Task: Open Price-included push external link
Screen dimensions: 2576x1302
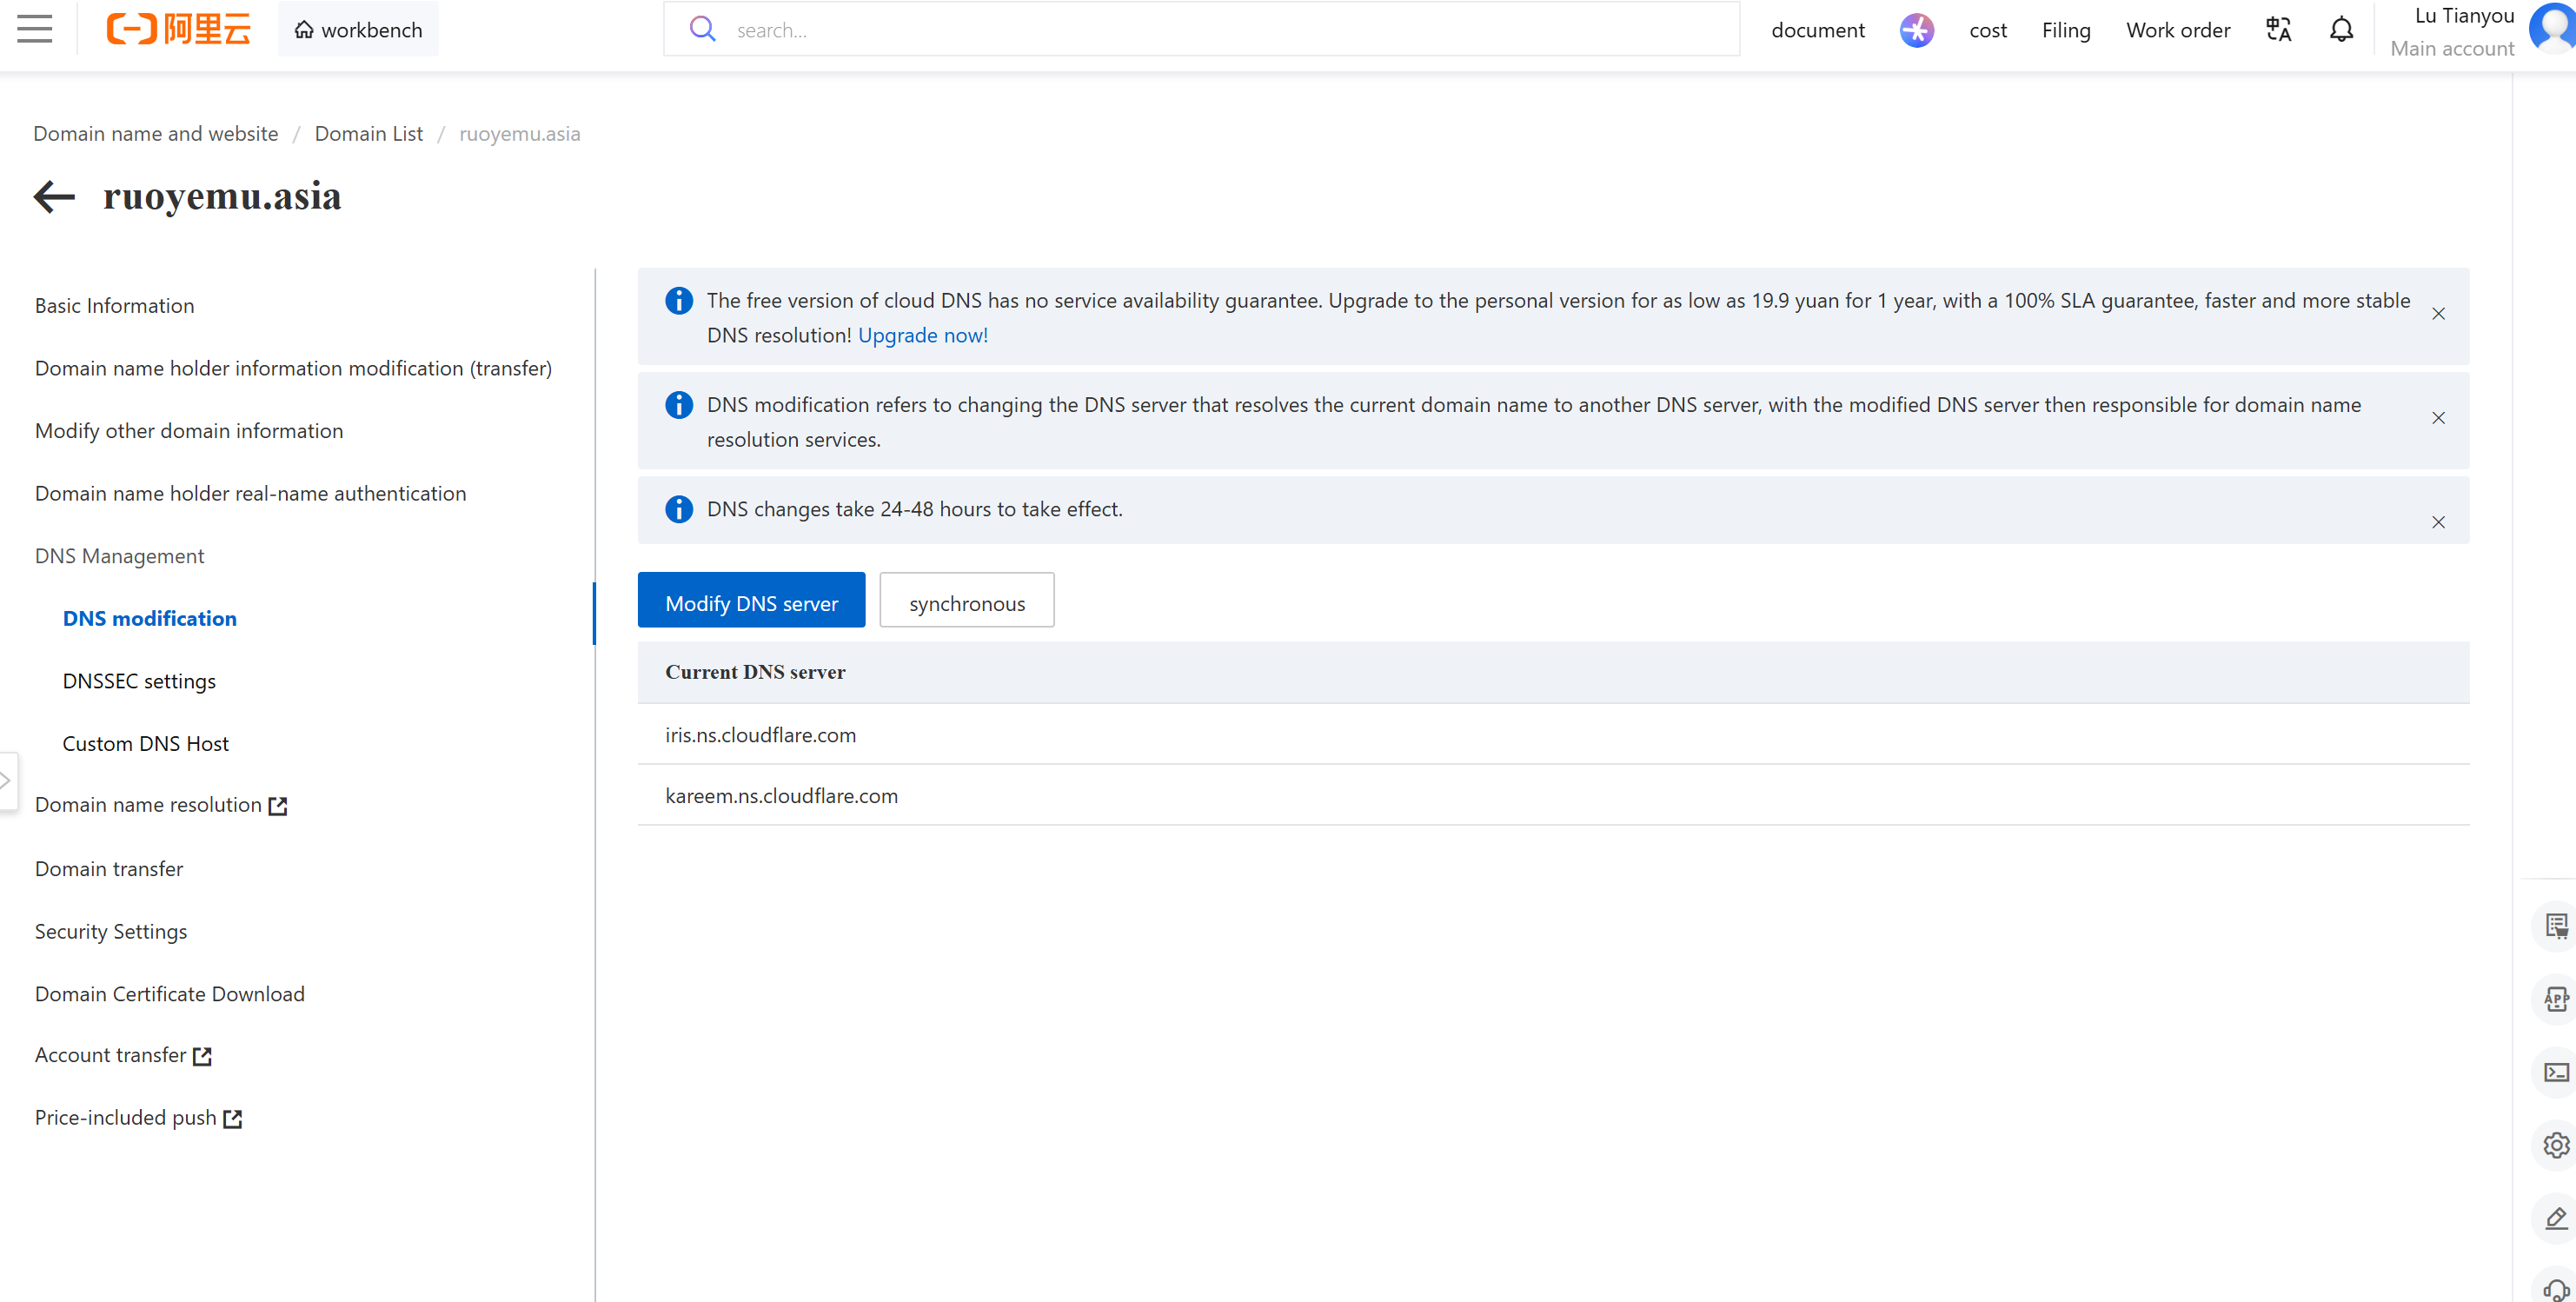Action: point(138,1117)
